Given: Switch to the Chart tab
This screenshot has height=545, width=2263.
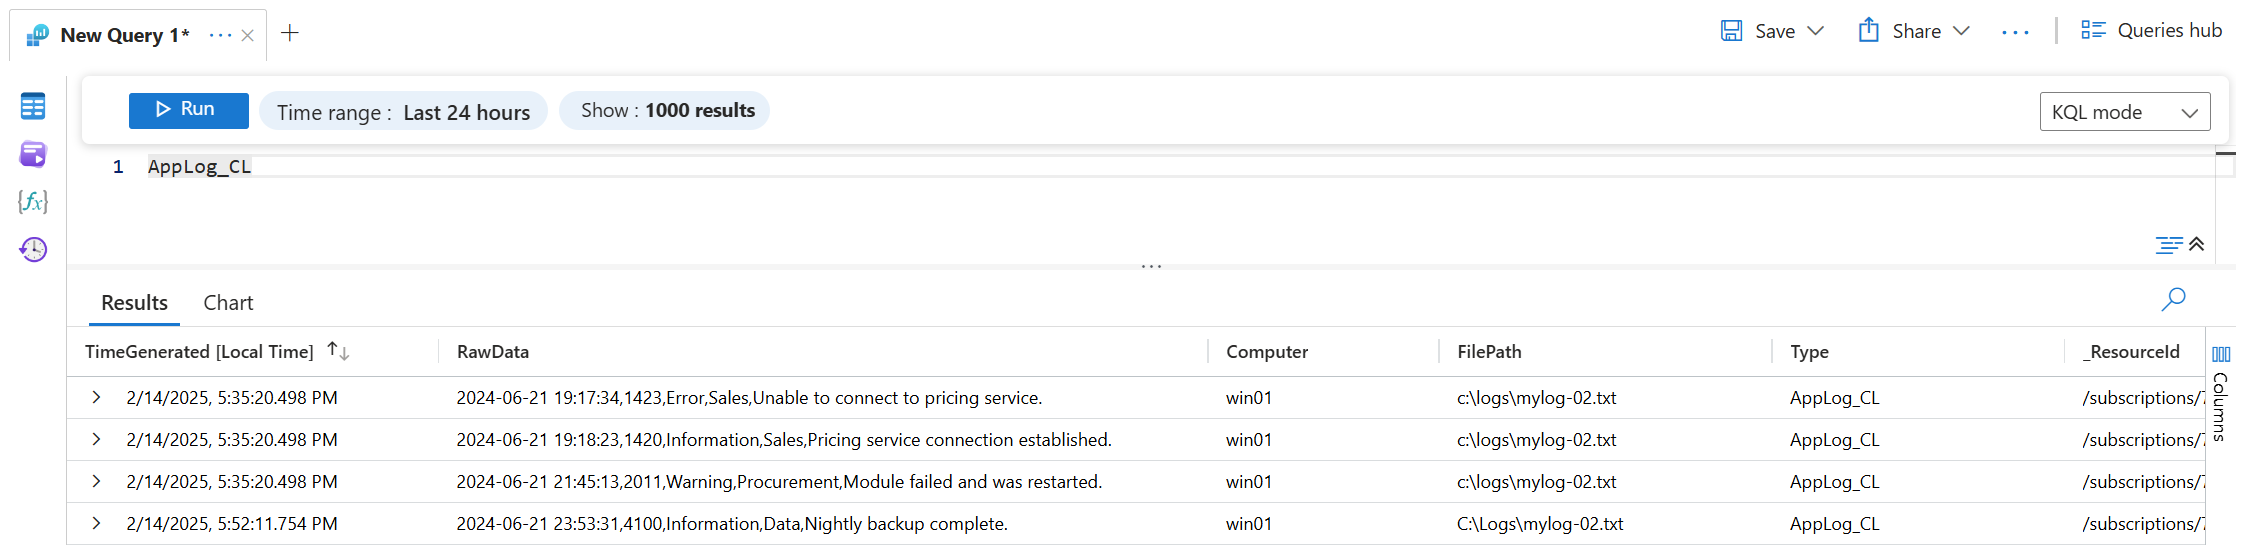Looking at the screenshot, I should (228, 303).
